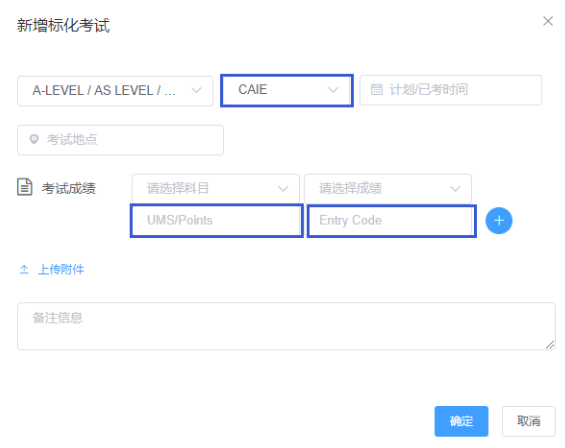
Task: Cancel with the 取消 button
Action: point(529,421)
